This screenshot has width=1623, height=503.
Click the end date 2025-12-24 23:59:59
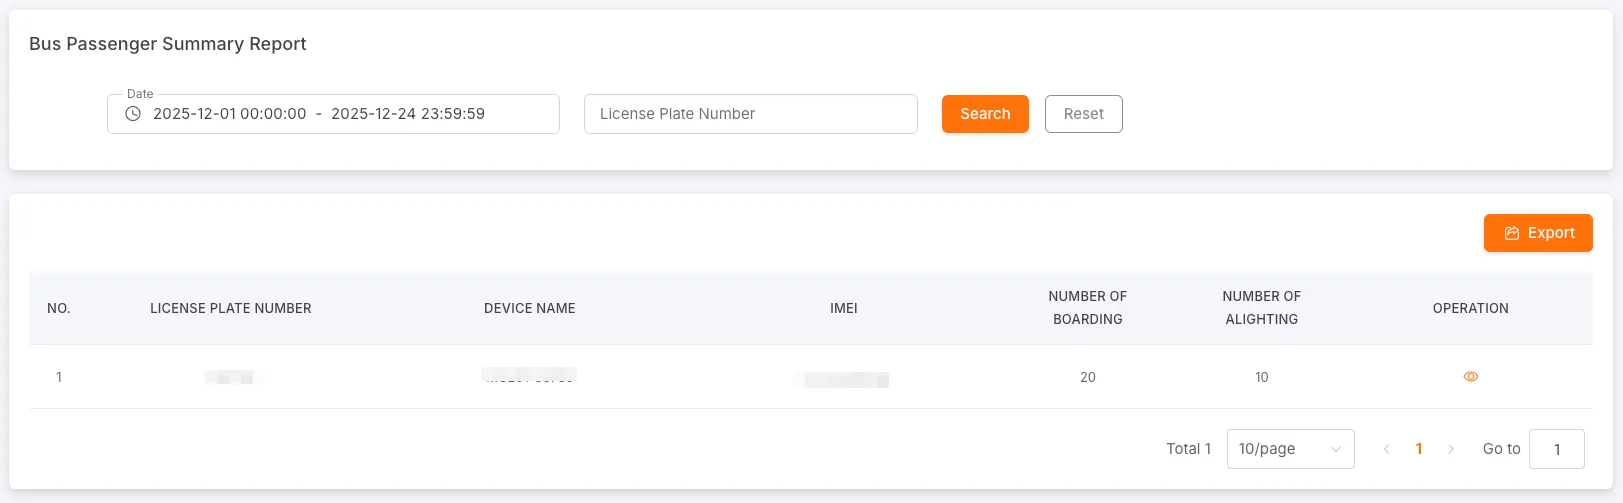pos(408,114)
